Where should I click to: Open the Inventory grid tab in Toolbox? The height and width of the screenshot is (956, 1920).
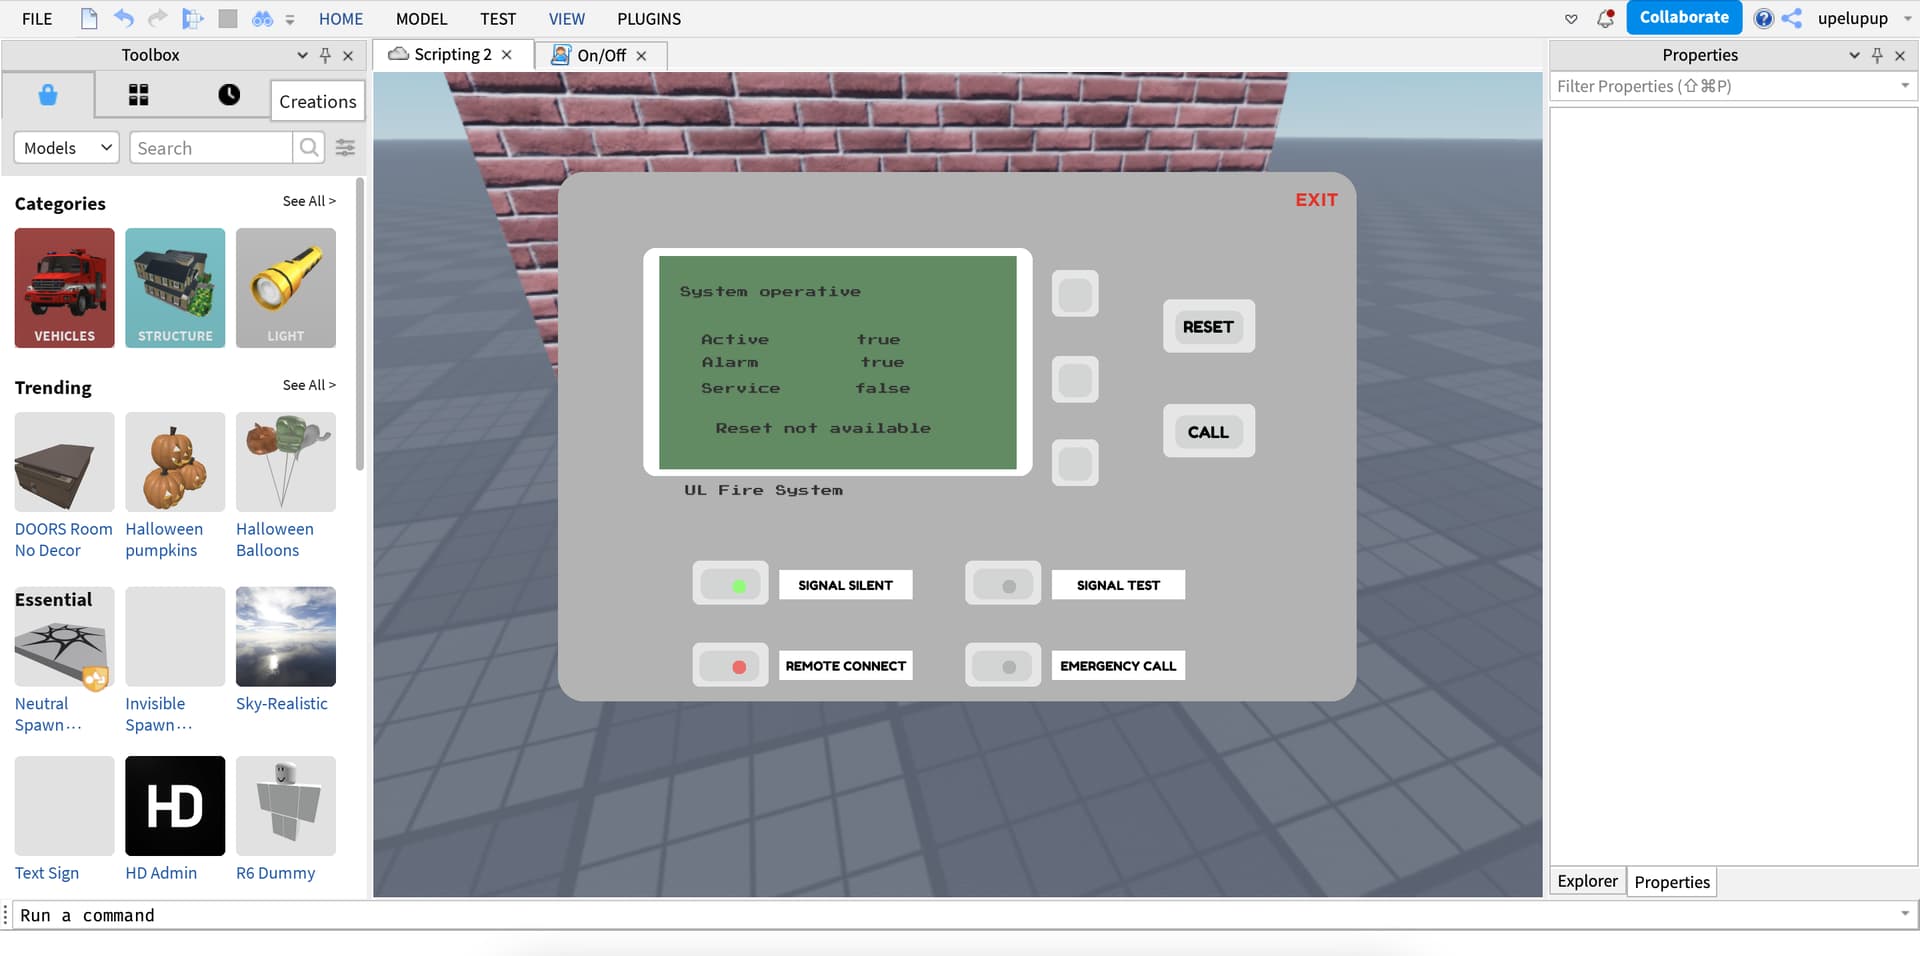click(x=138, y=96)
